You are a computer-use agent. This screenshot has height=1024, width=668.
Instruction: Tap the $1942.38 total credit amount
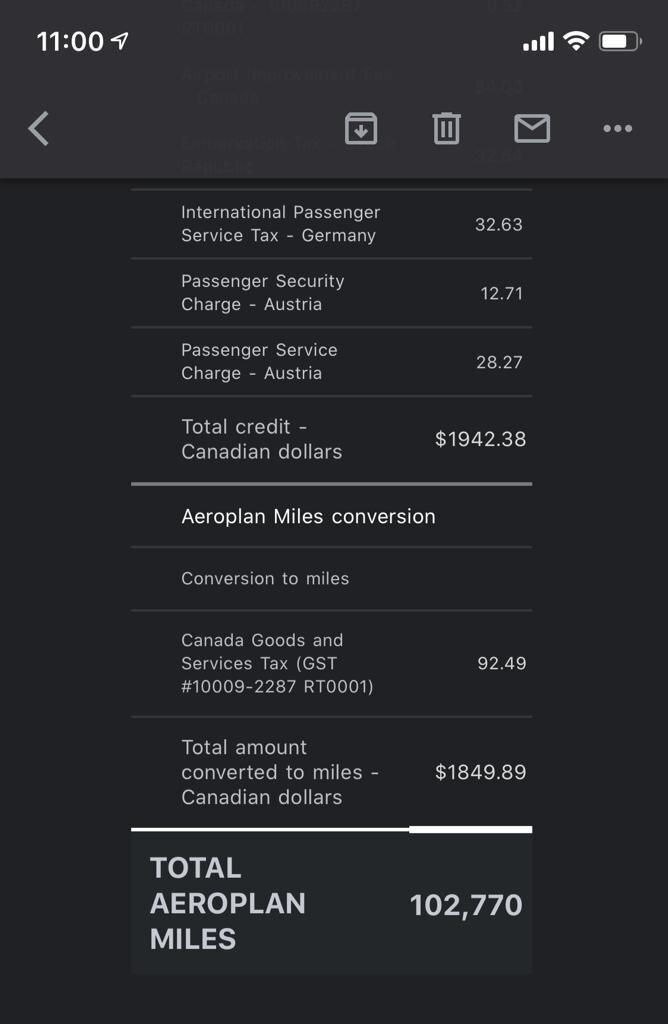point(480,439)
